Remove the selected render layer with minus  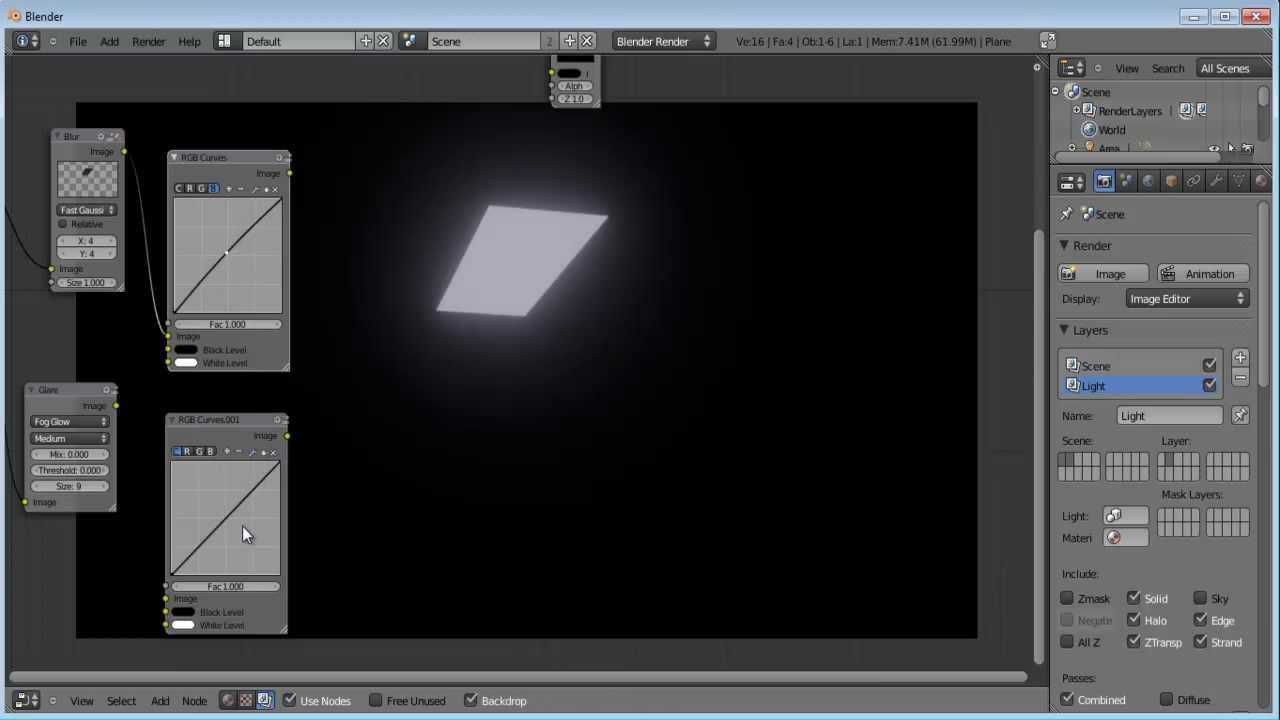[x=1240, y=378]
